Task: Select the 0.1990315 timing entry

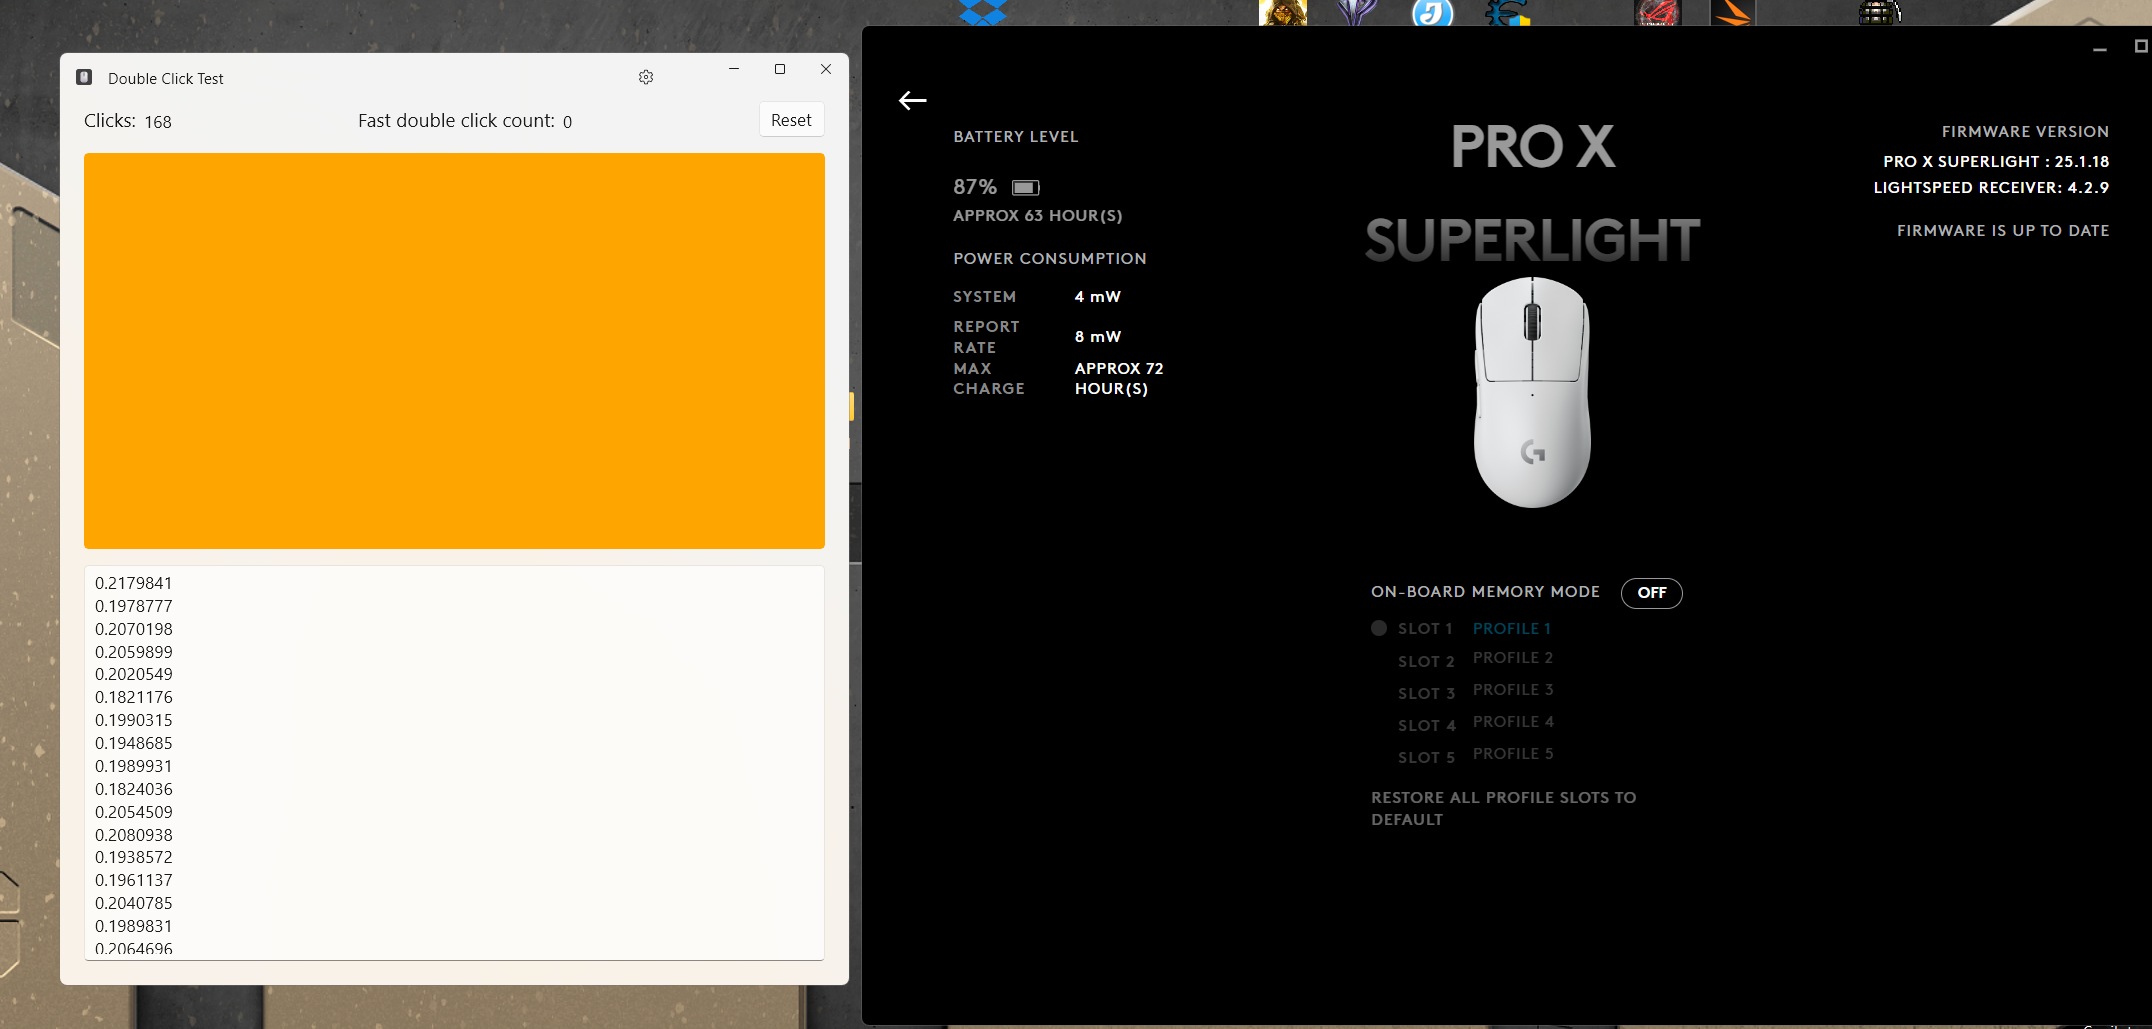Action: point(134,720)
